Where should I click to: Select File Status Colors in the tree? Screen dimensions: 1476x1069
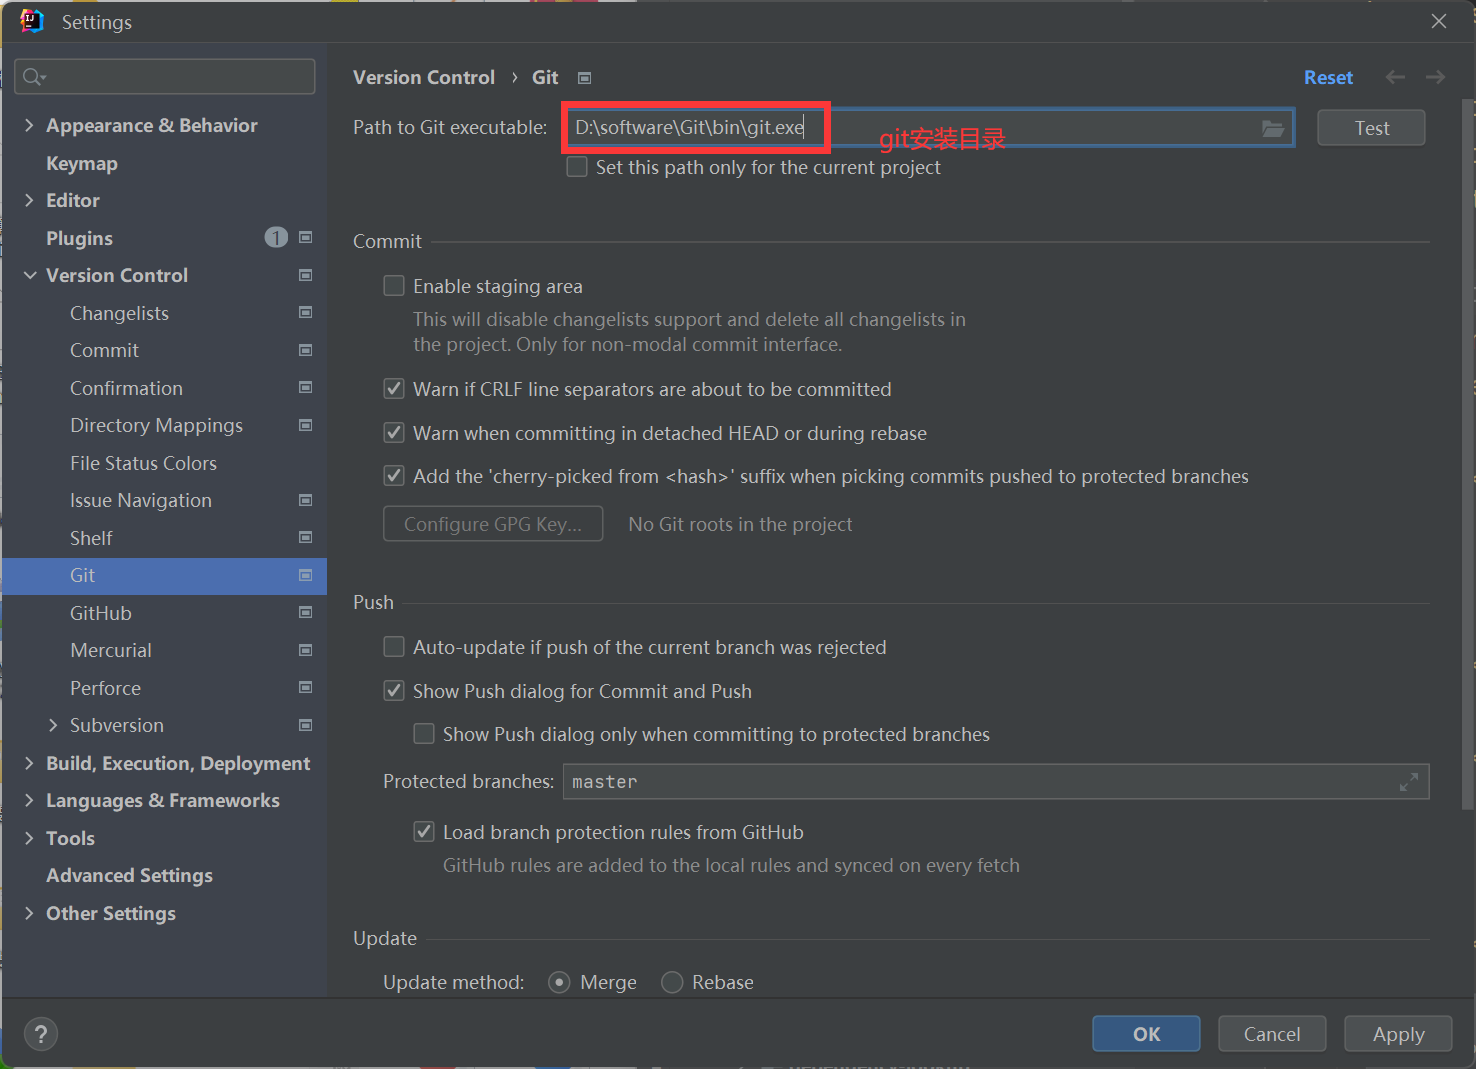143,463
